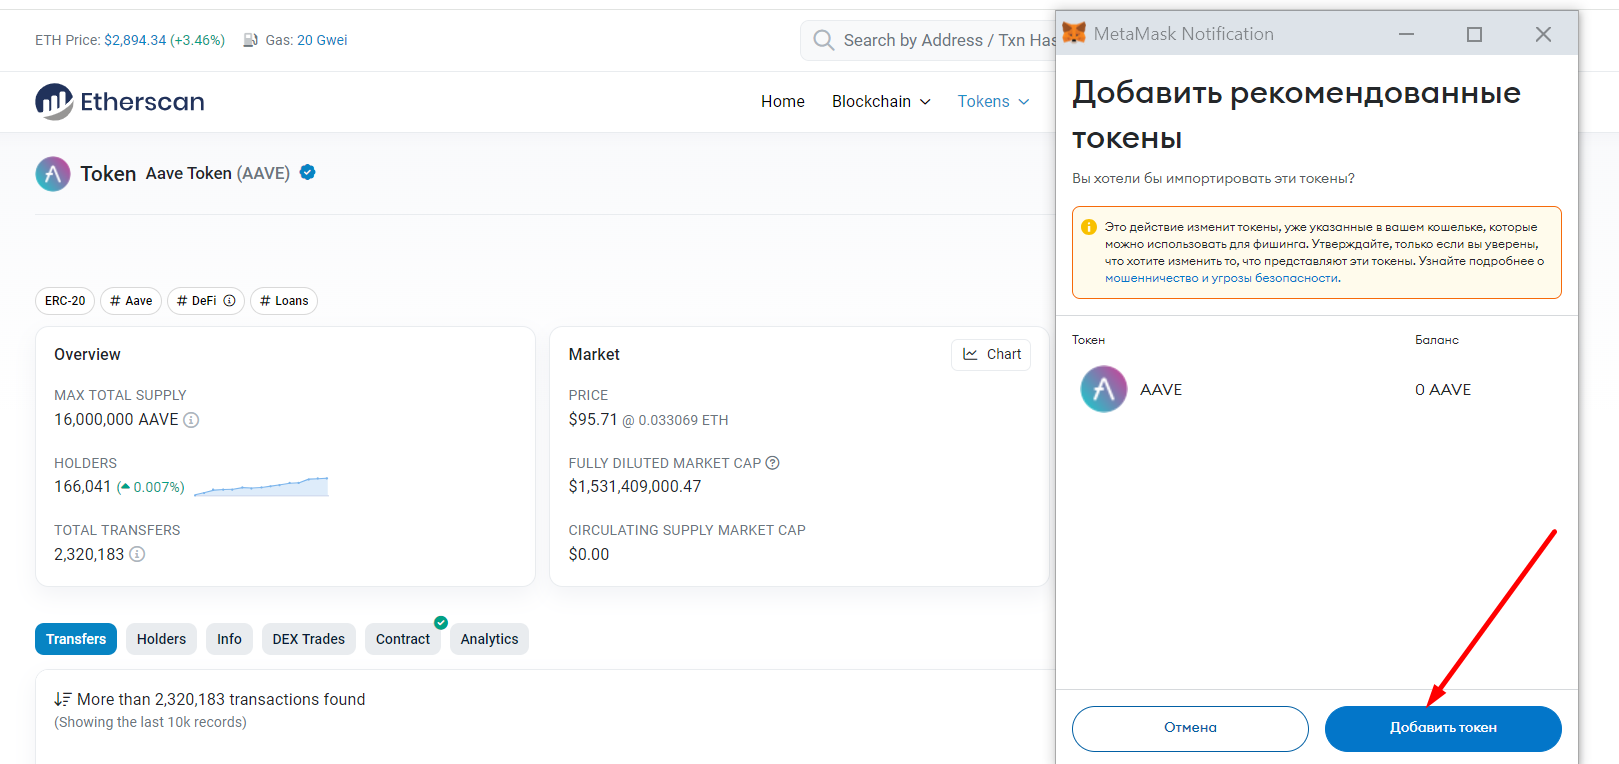1619x764 pixels.
Task: Click the Добавить токен button
Action: pos(1443,729)
